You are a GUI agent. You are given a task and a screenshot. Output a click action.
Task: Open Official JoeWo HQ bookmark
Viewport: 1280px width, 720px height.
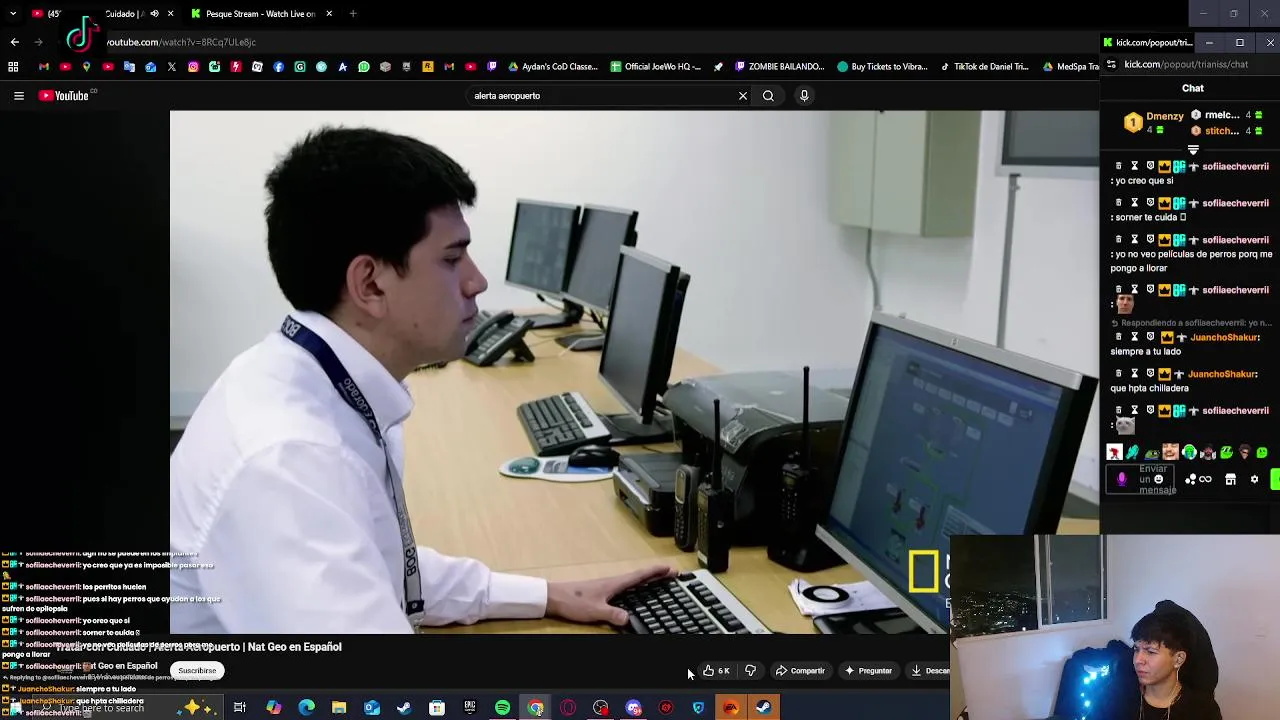656,67
